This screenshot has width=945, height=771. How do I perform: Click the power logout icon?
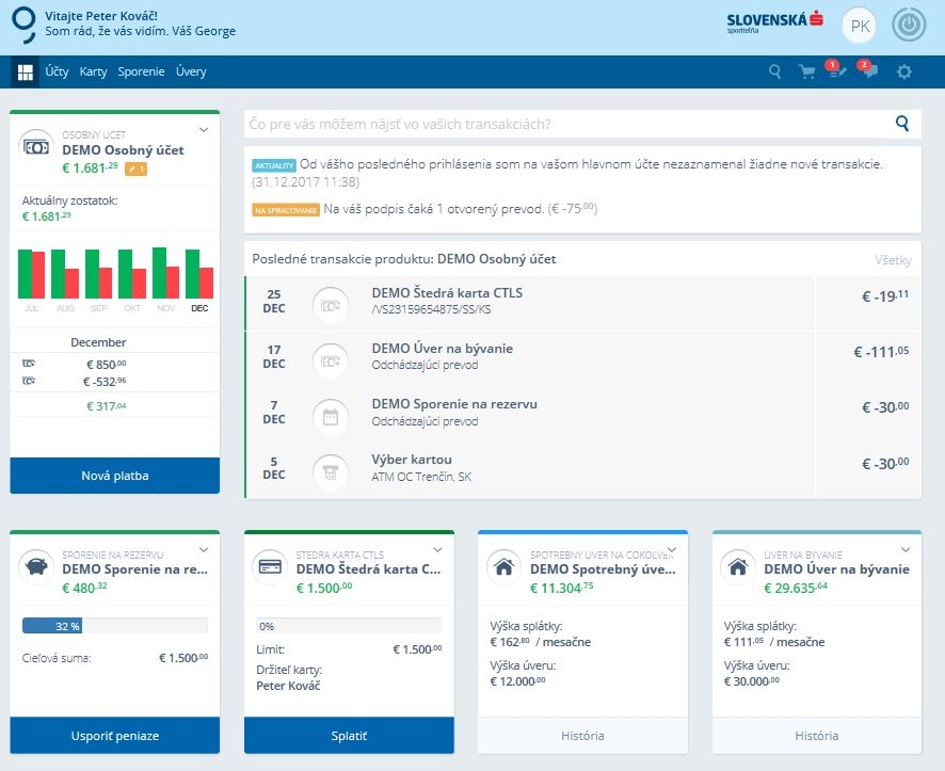coord(909,26)
